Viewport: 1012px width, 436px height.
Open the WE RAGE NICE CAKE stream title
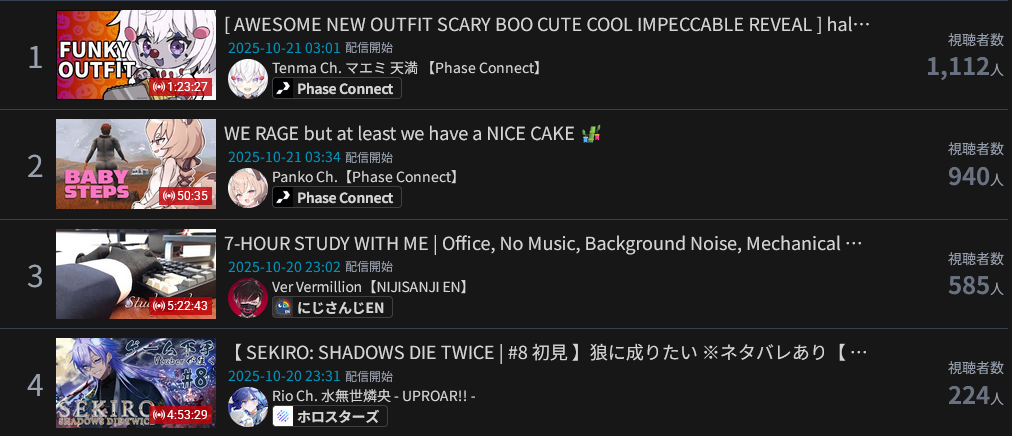[x=413, y=134]
